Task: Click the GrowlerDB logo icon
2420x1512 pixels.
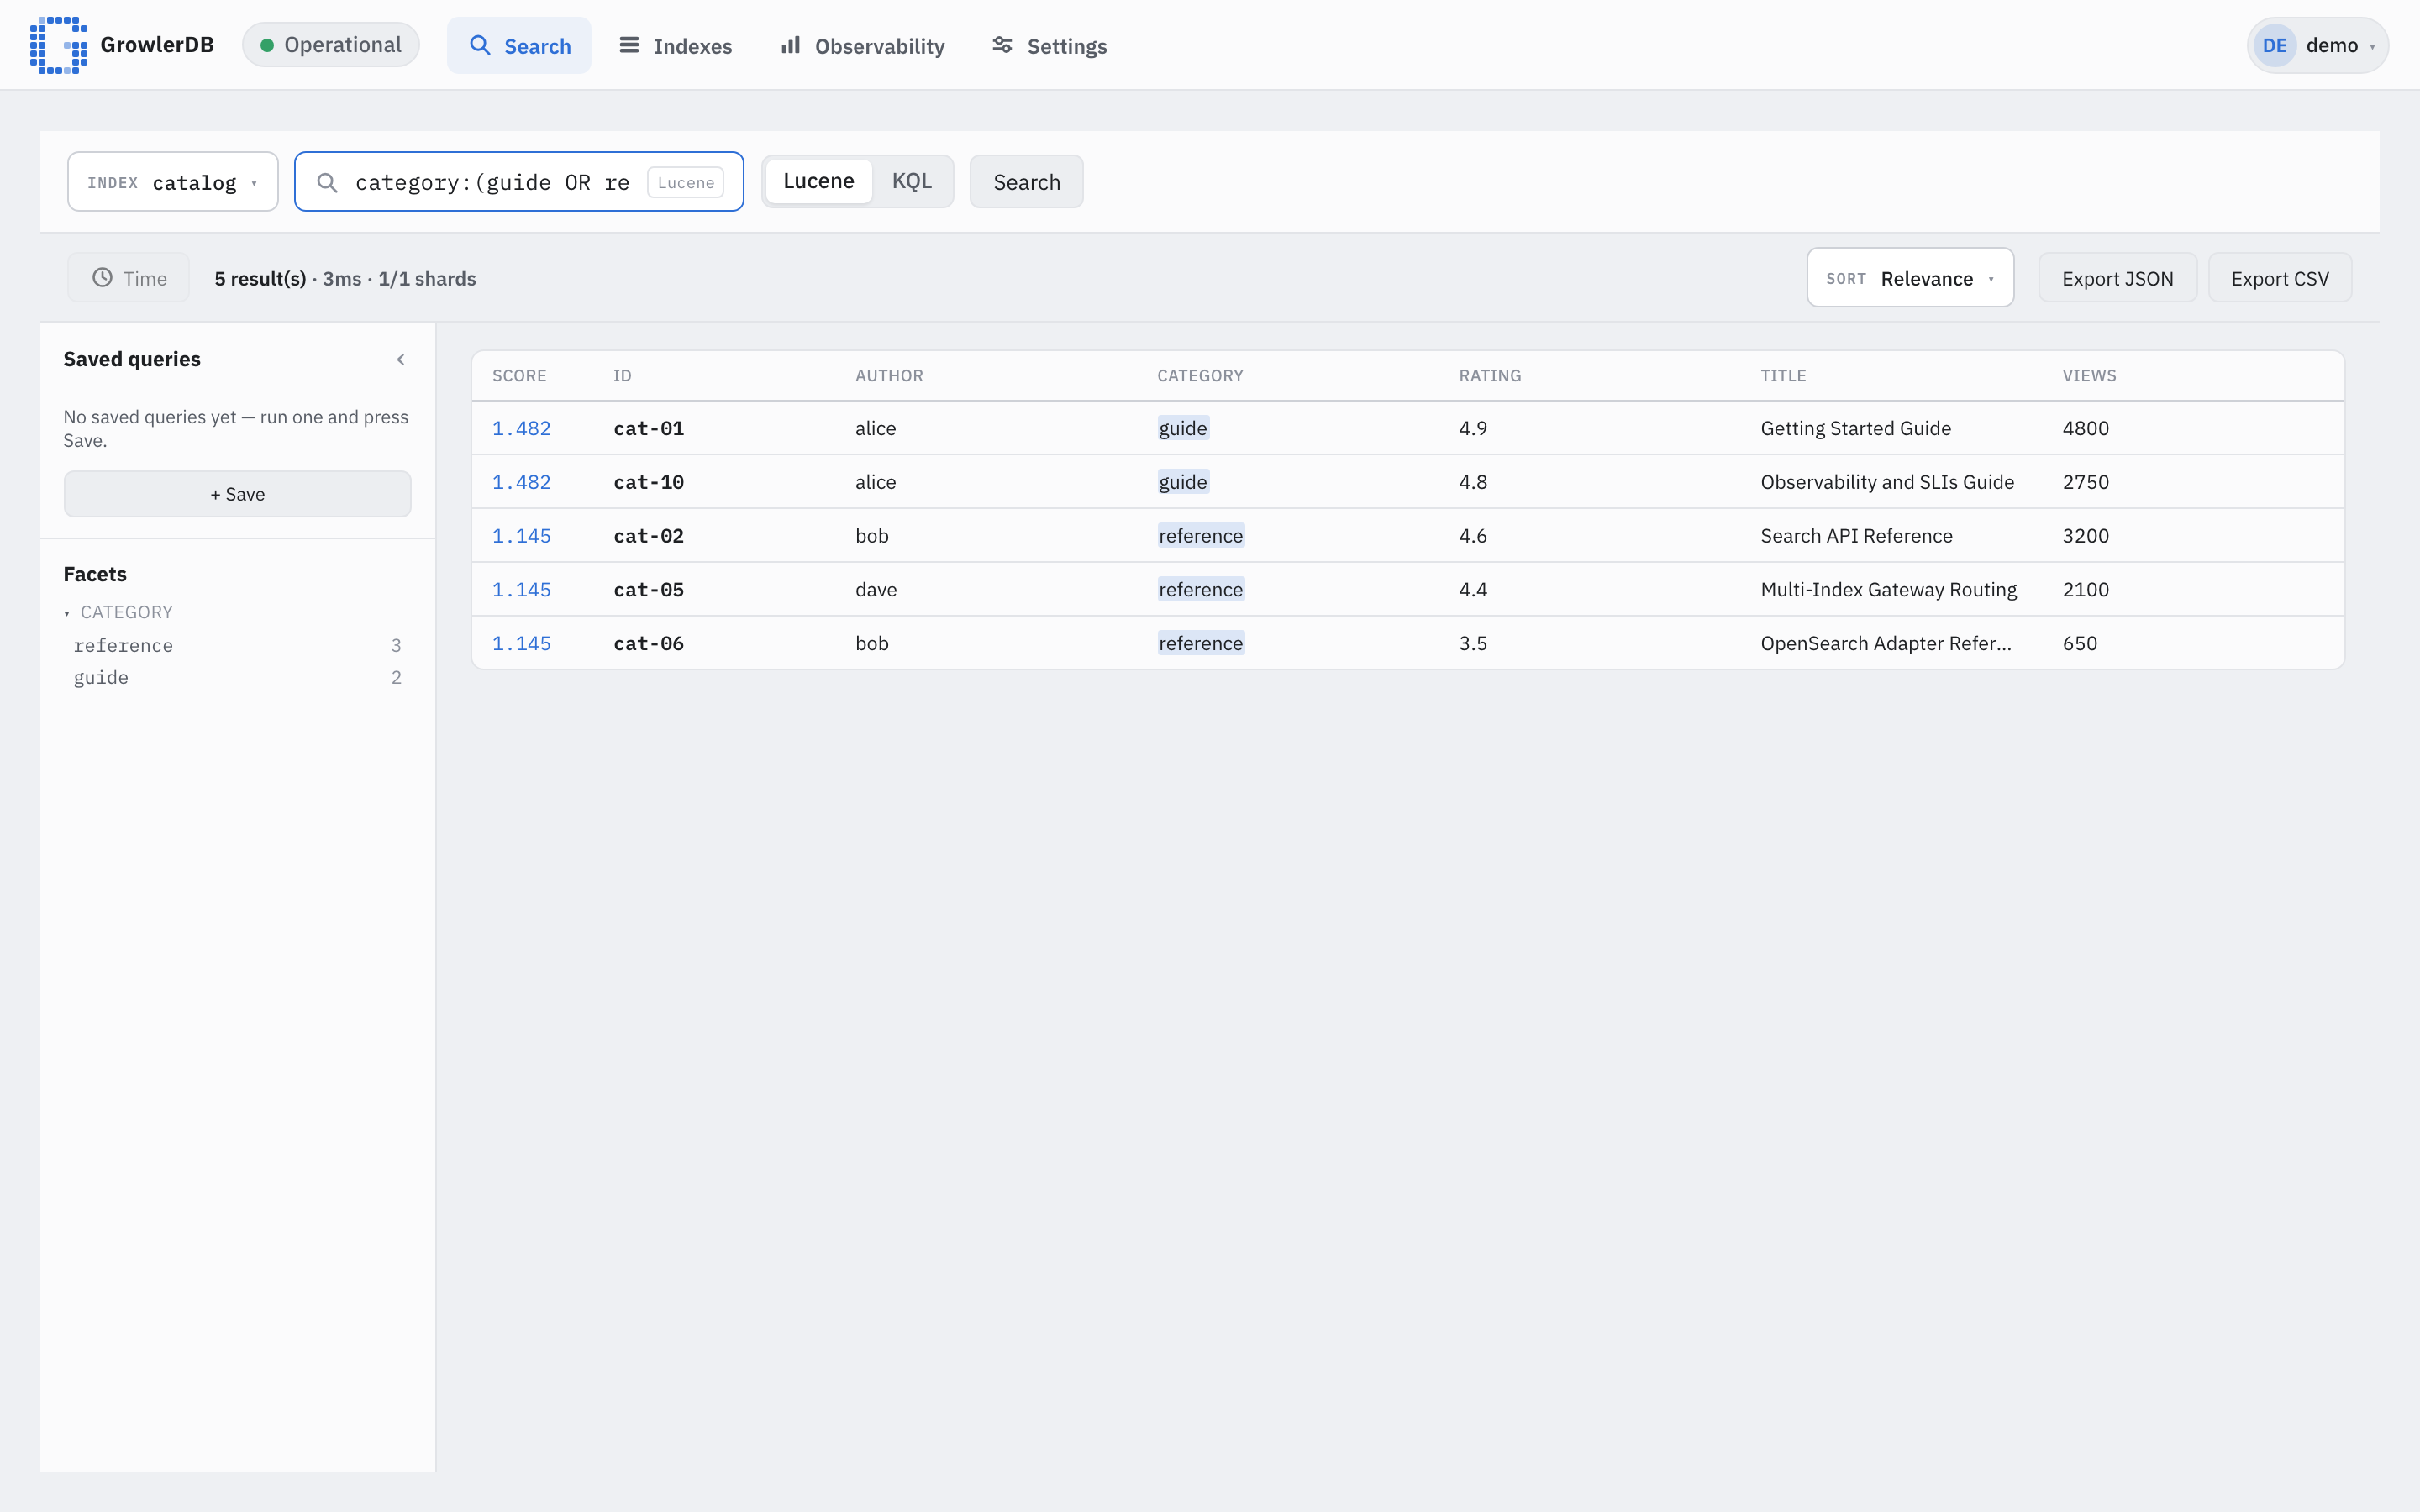Action: (x=59, y=45)
